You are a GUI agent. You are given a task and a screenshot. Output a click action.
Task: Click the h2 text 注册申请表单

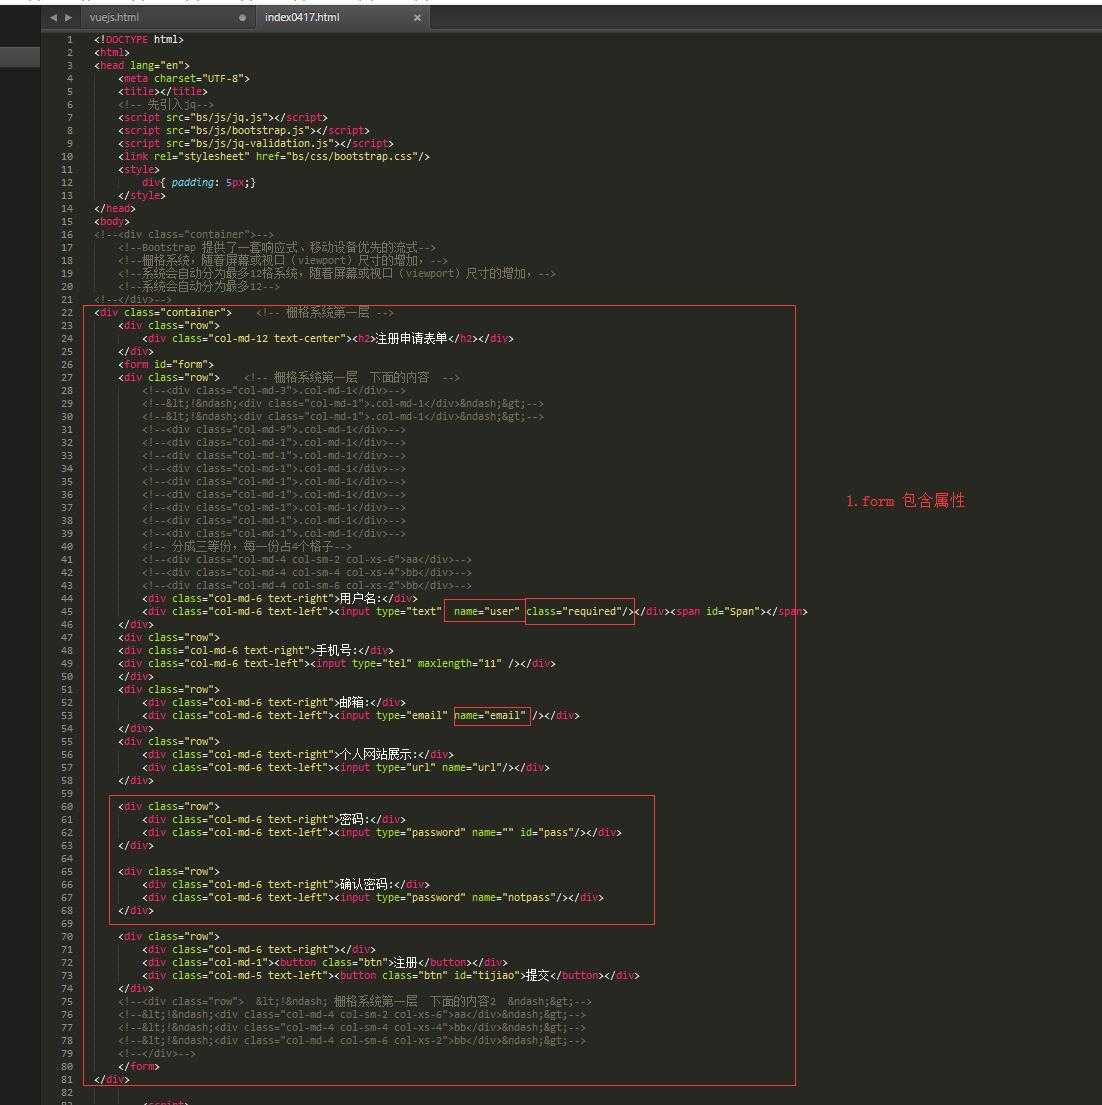point(412,338)
